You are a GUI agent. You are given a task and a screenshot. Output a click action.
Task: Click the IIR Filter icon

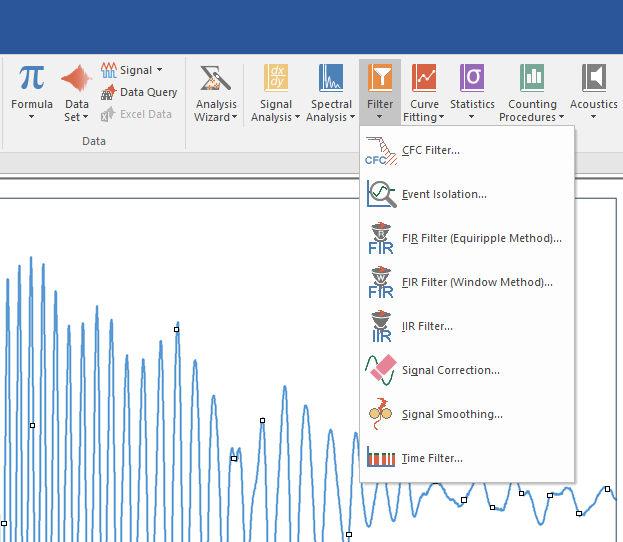point(381,326)
